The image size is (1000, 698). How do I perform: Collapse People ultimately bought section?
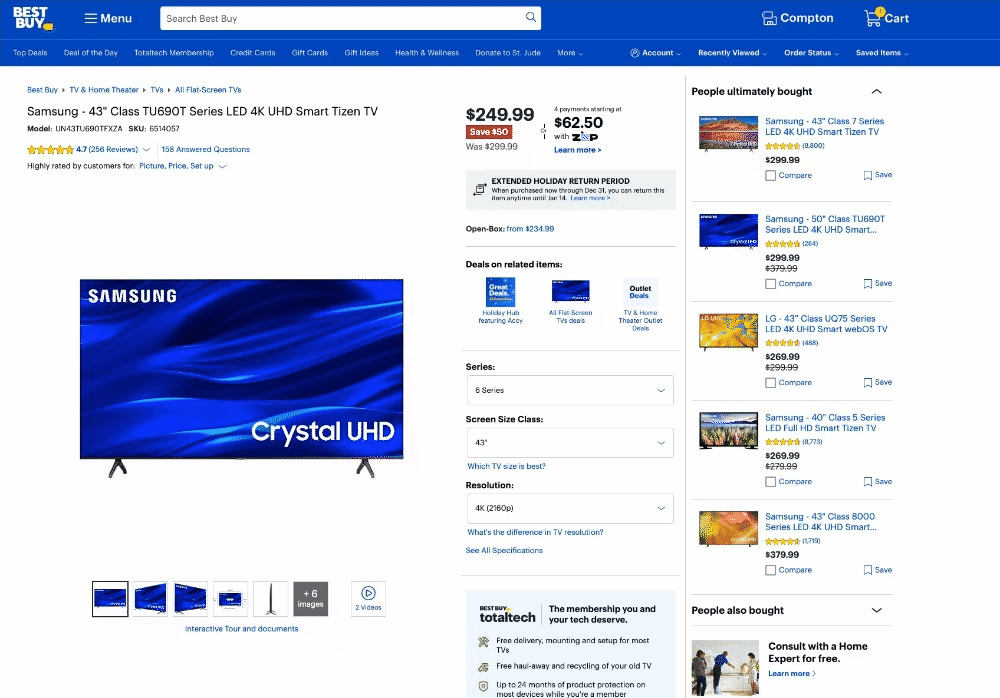[876, 91]
